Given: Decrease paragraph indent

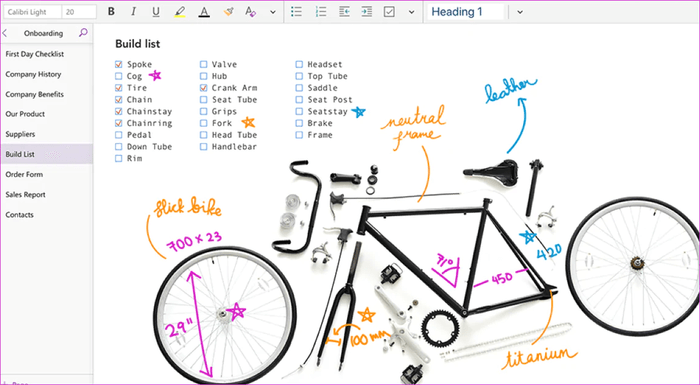Looking at the screenshot, I should (x=344, y=12).
